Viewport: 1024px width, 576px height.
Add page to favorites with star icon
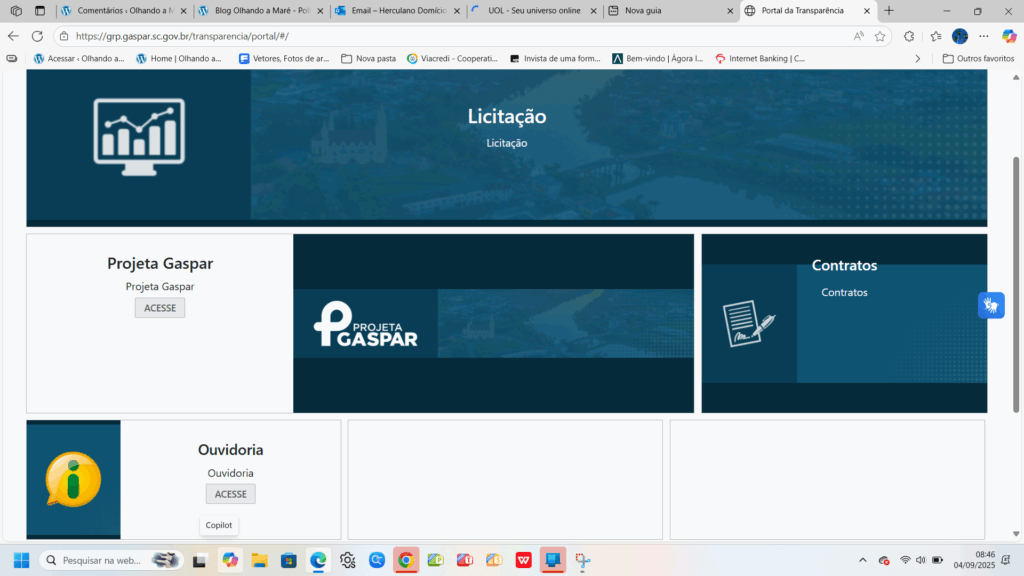pos(880,36)
